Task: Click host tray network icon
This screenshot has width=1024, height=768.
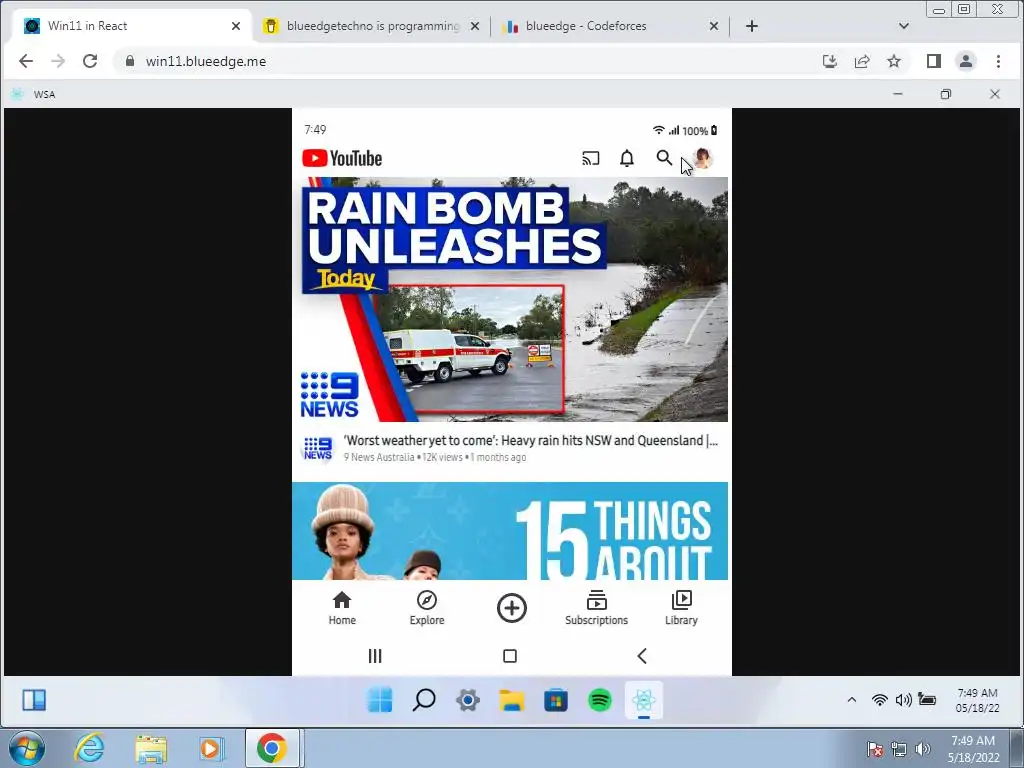Action: 899,749
